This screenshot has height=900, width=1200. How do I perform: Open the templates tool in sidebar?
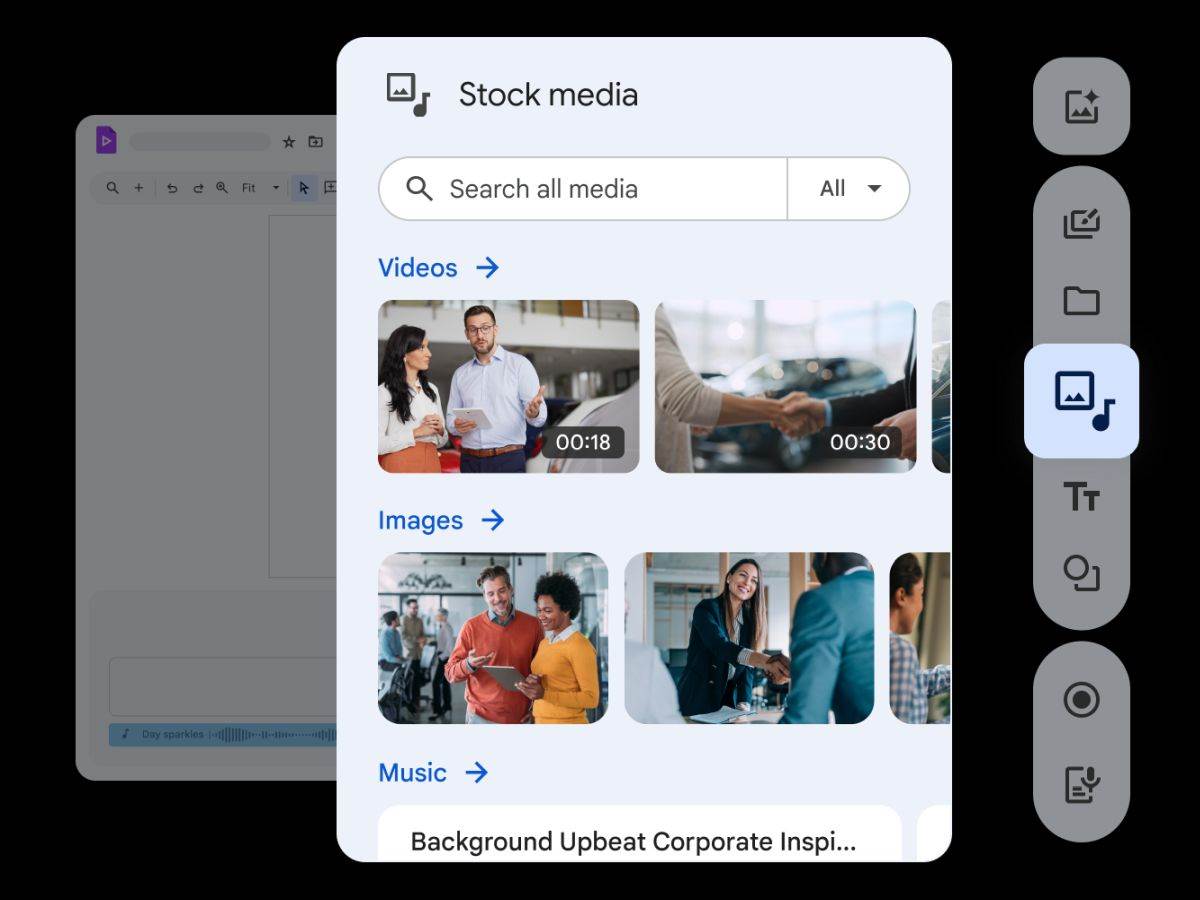(x=1081, y=223)
